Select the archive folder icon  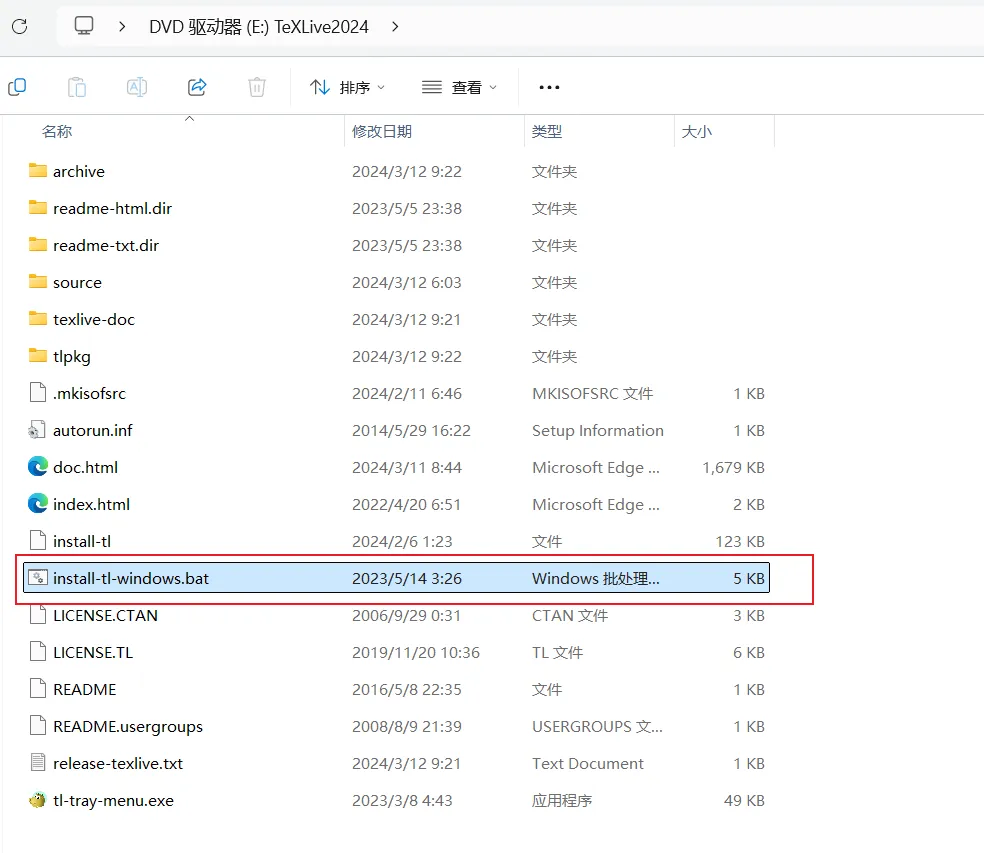[x=38, y=171]
